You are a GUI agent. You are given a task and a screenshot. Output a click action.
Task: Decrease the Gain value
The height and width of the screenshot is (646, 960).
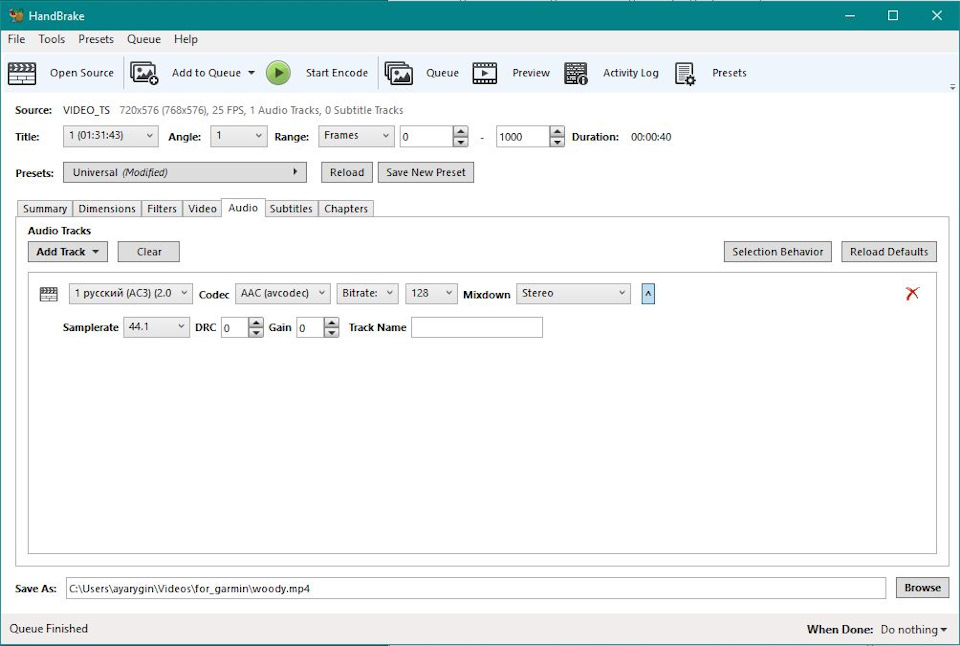(331, 332)
